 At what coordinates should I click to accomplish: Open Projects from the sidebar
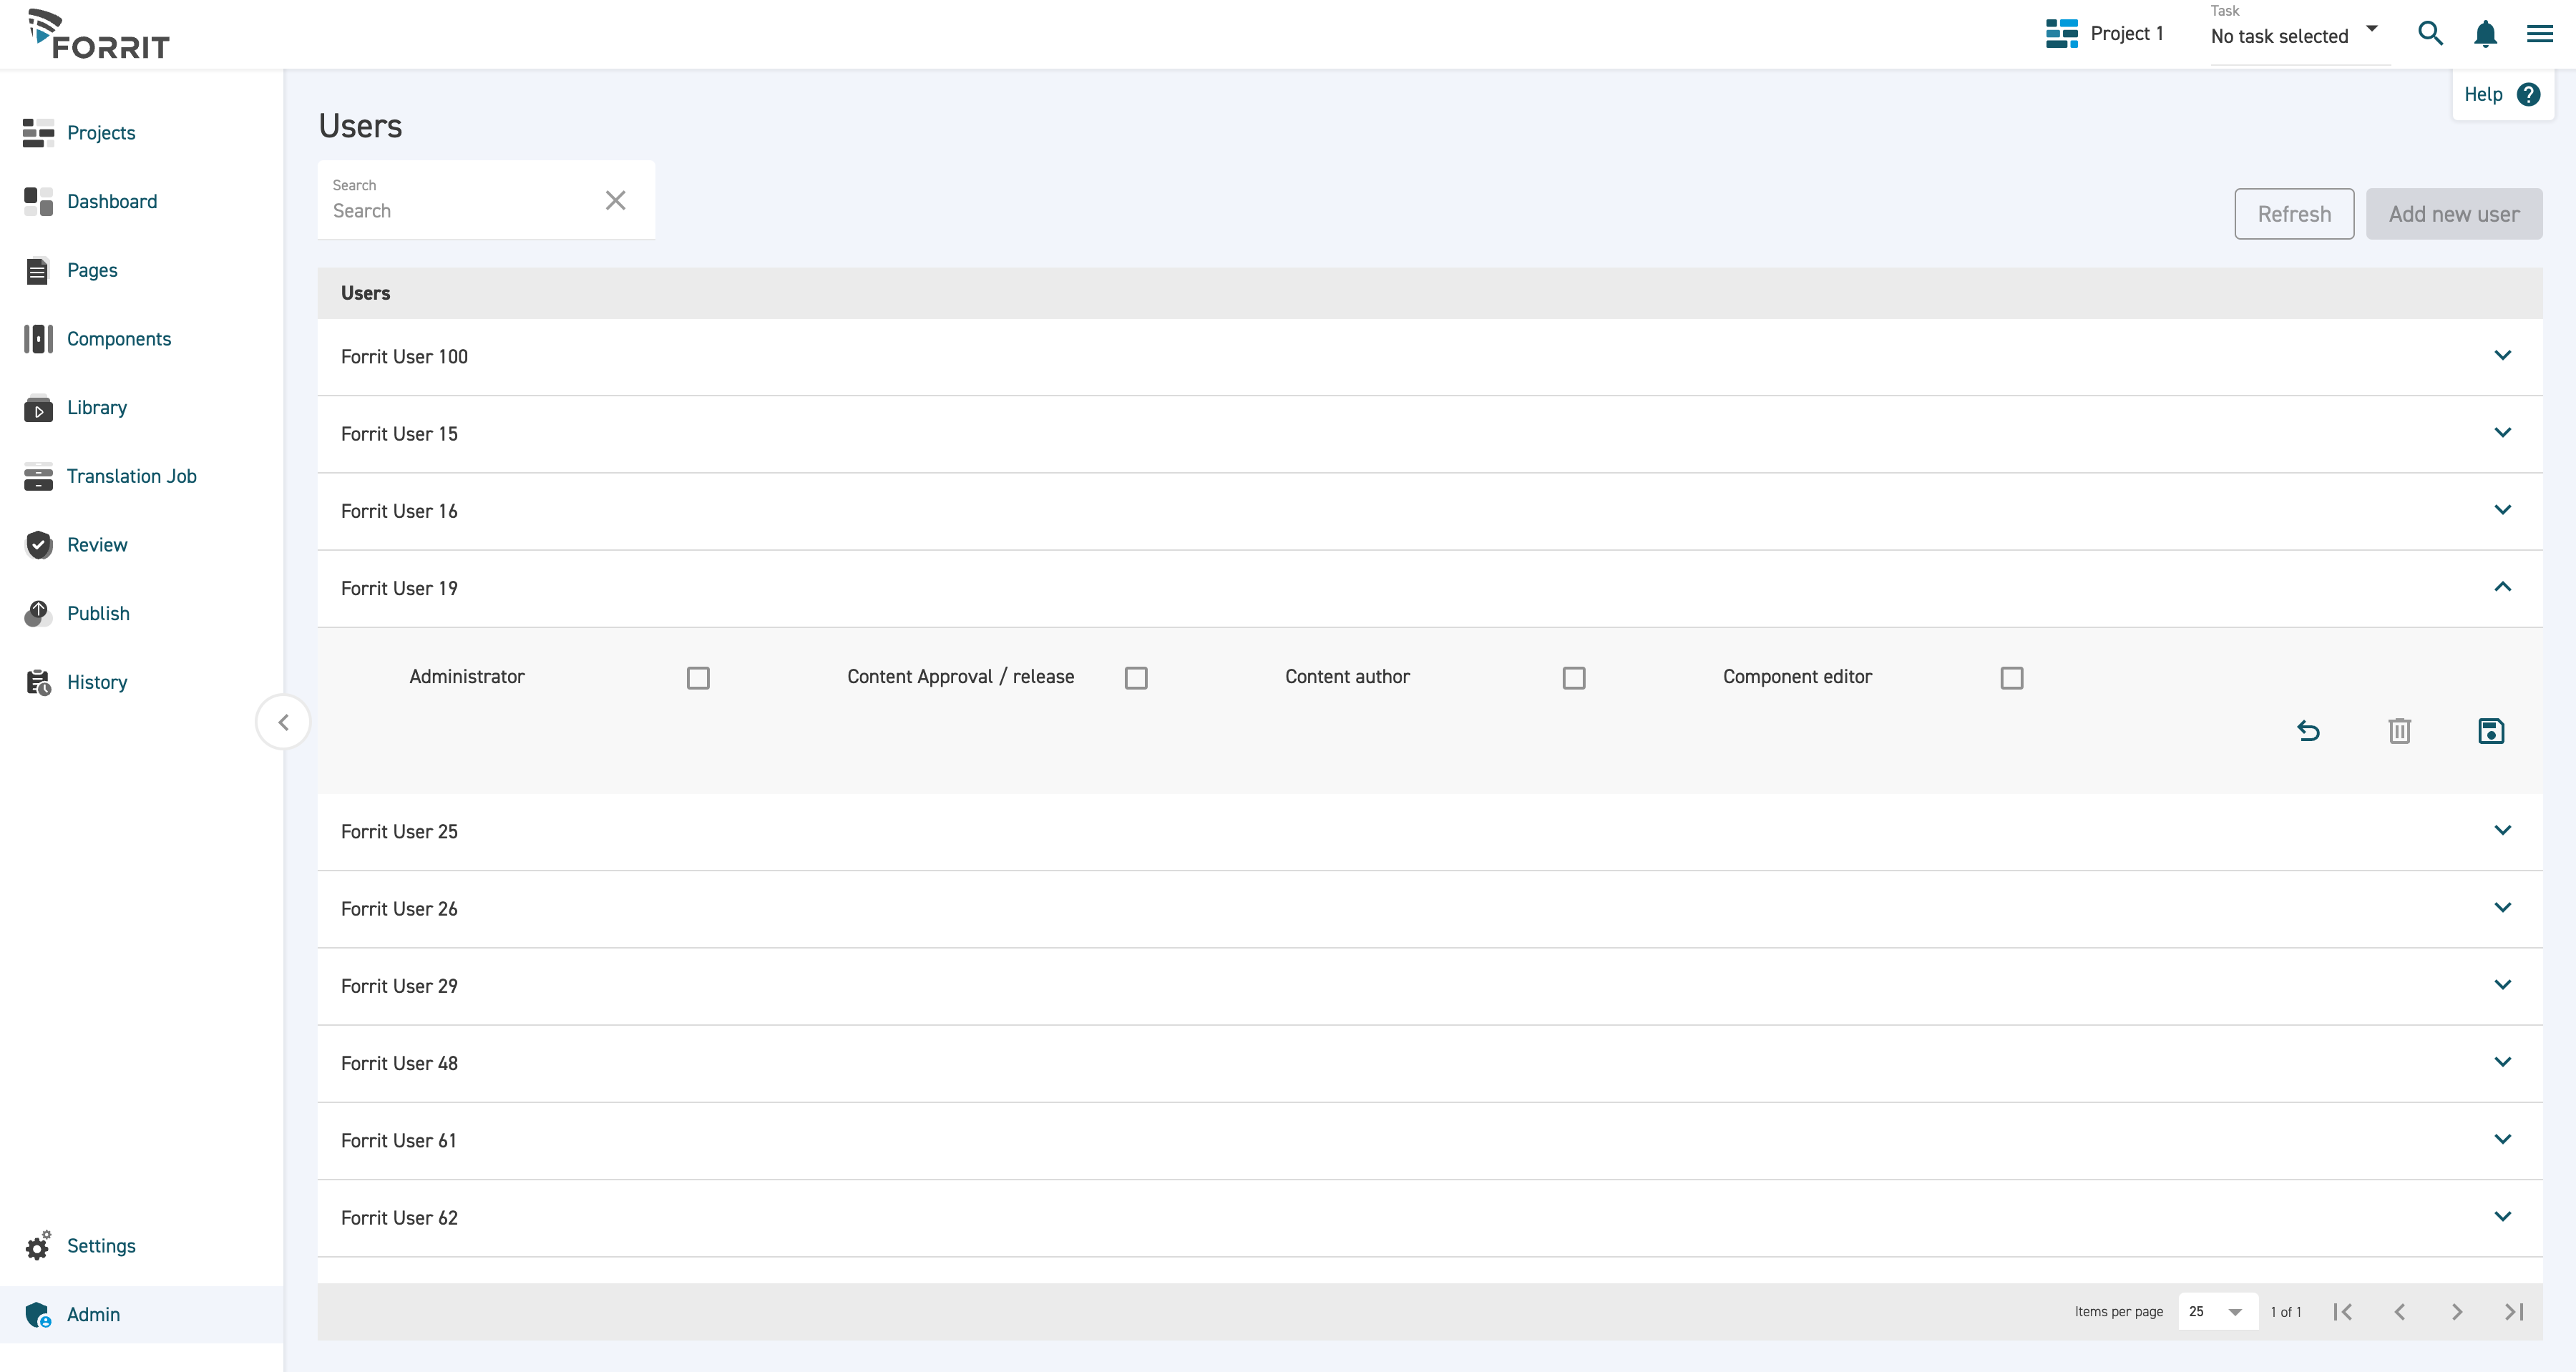(101, 132)
